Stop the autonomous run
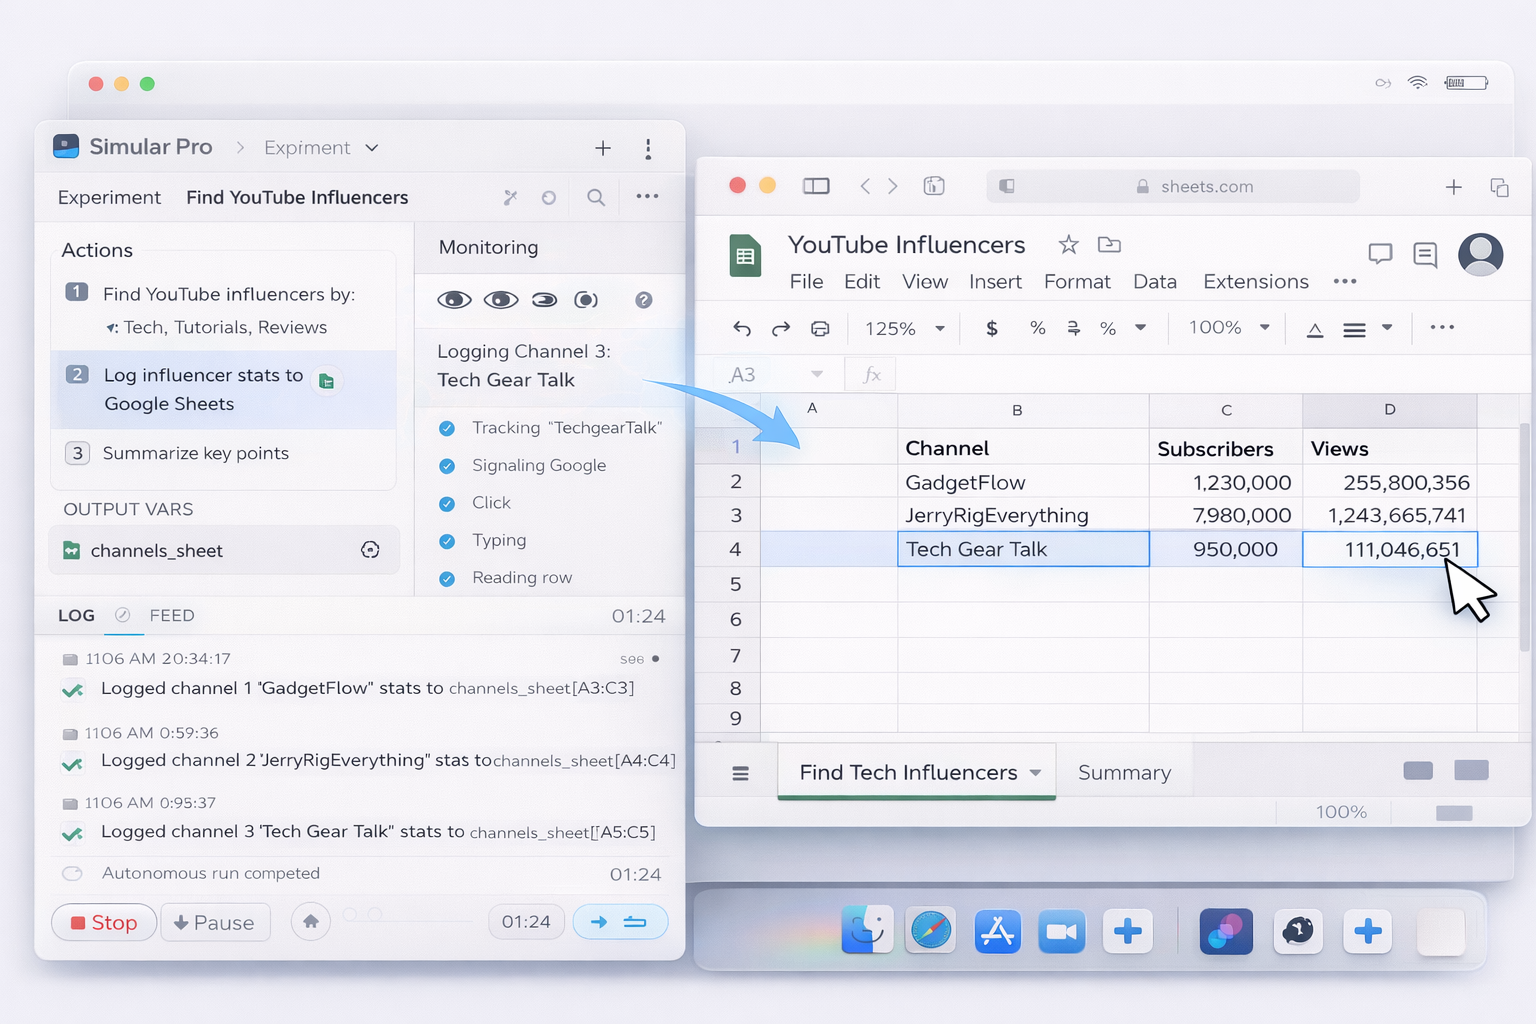This screenshot has height=1024, width=1536. (104, 922)
